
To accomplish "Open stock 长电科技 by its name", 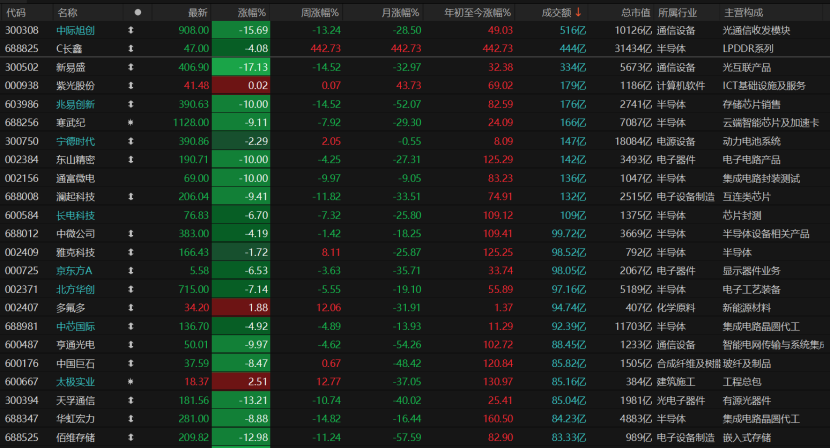I will click(x=76, y=216).
